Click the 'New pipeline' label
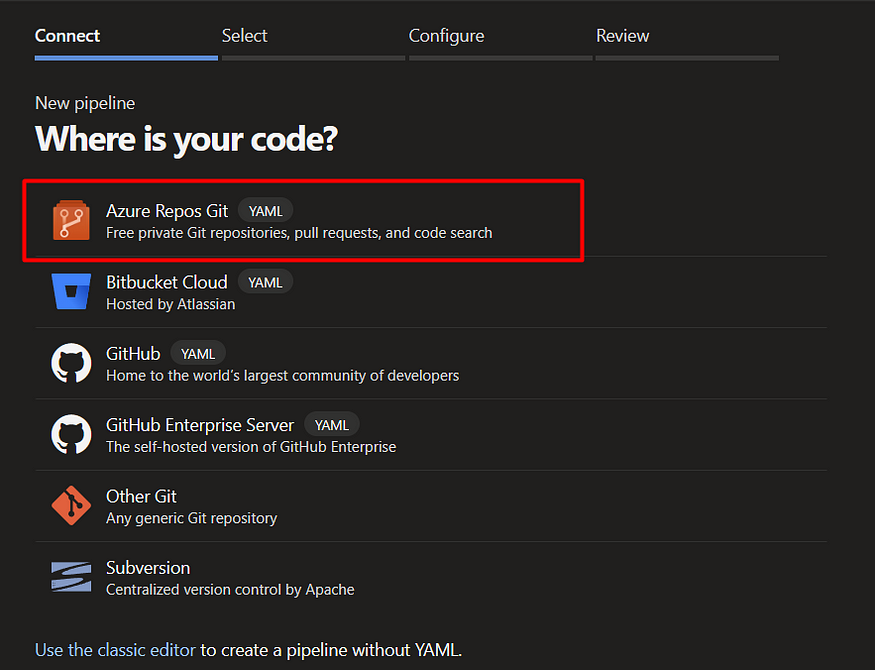This screenshot has height=670, width=875. 85,103
